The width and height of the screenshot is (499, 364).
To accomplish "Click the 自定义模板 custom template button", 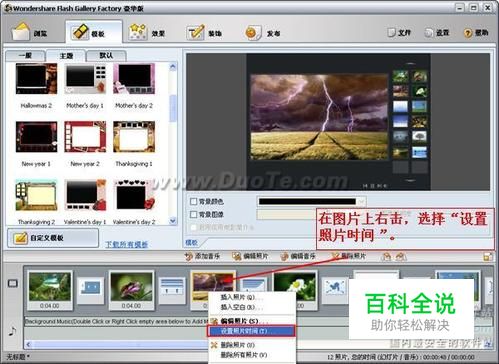I will coord(53,238).
